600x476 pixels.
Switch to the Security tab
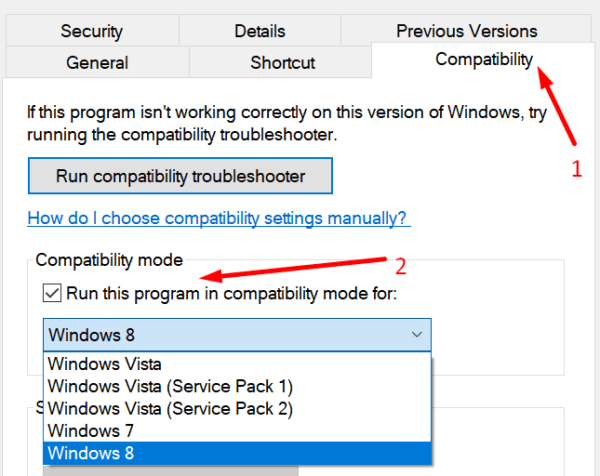coord(91,31)
